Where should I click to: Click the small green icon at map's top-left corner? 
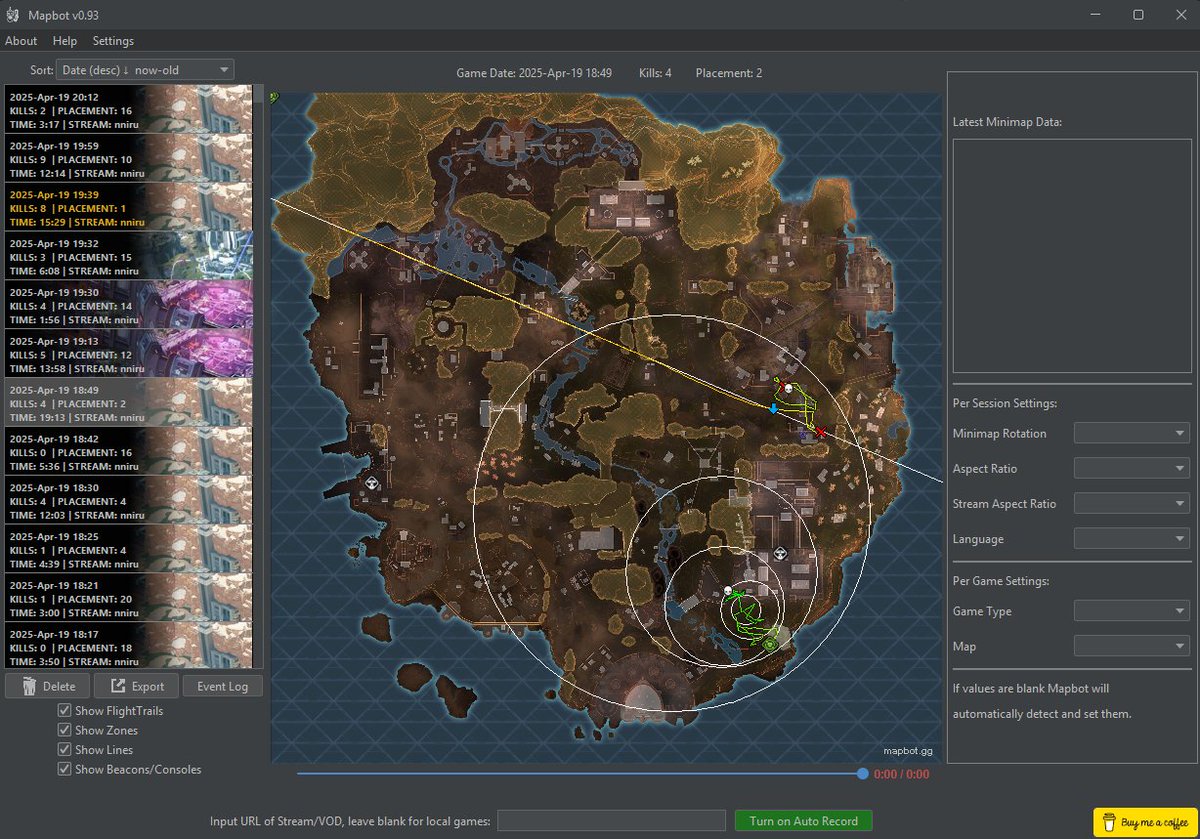coord(273,97)
